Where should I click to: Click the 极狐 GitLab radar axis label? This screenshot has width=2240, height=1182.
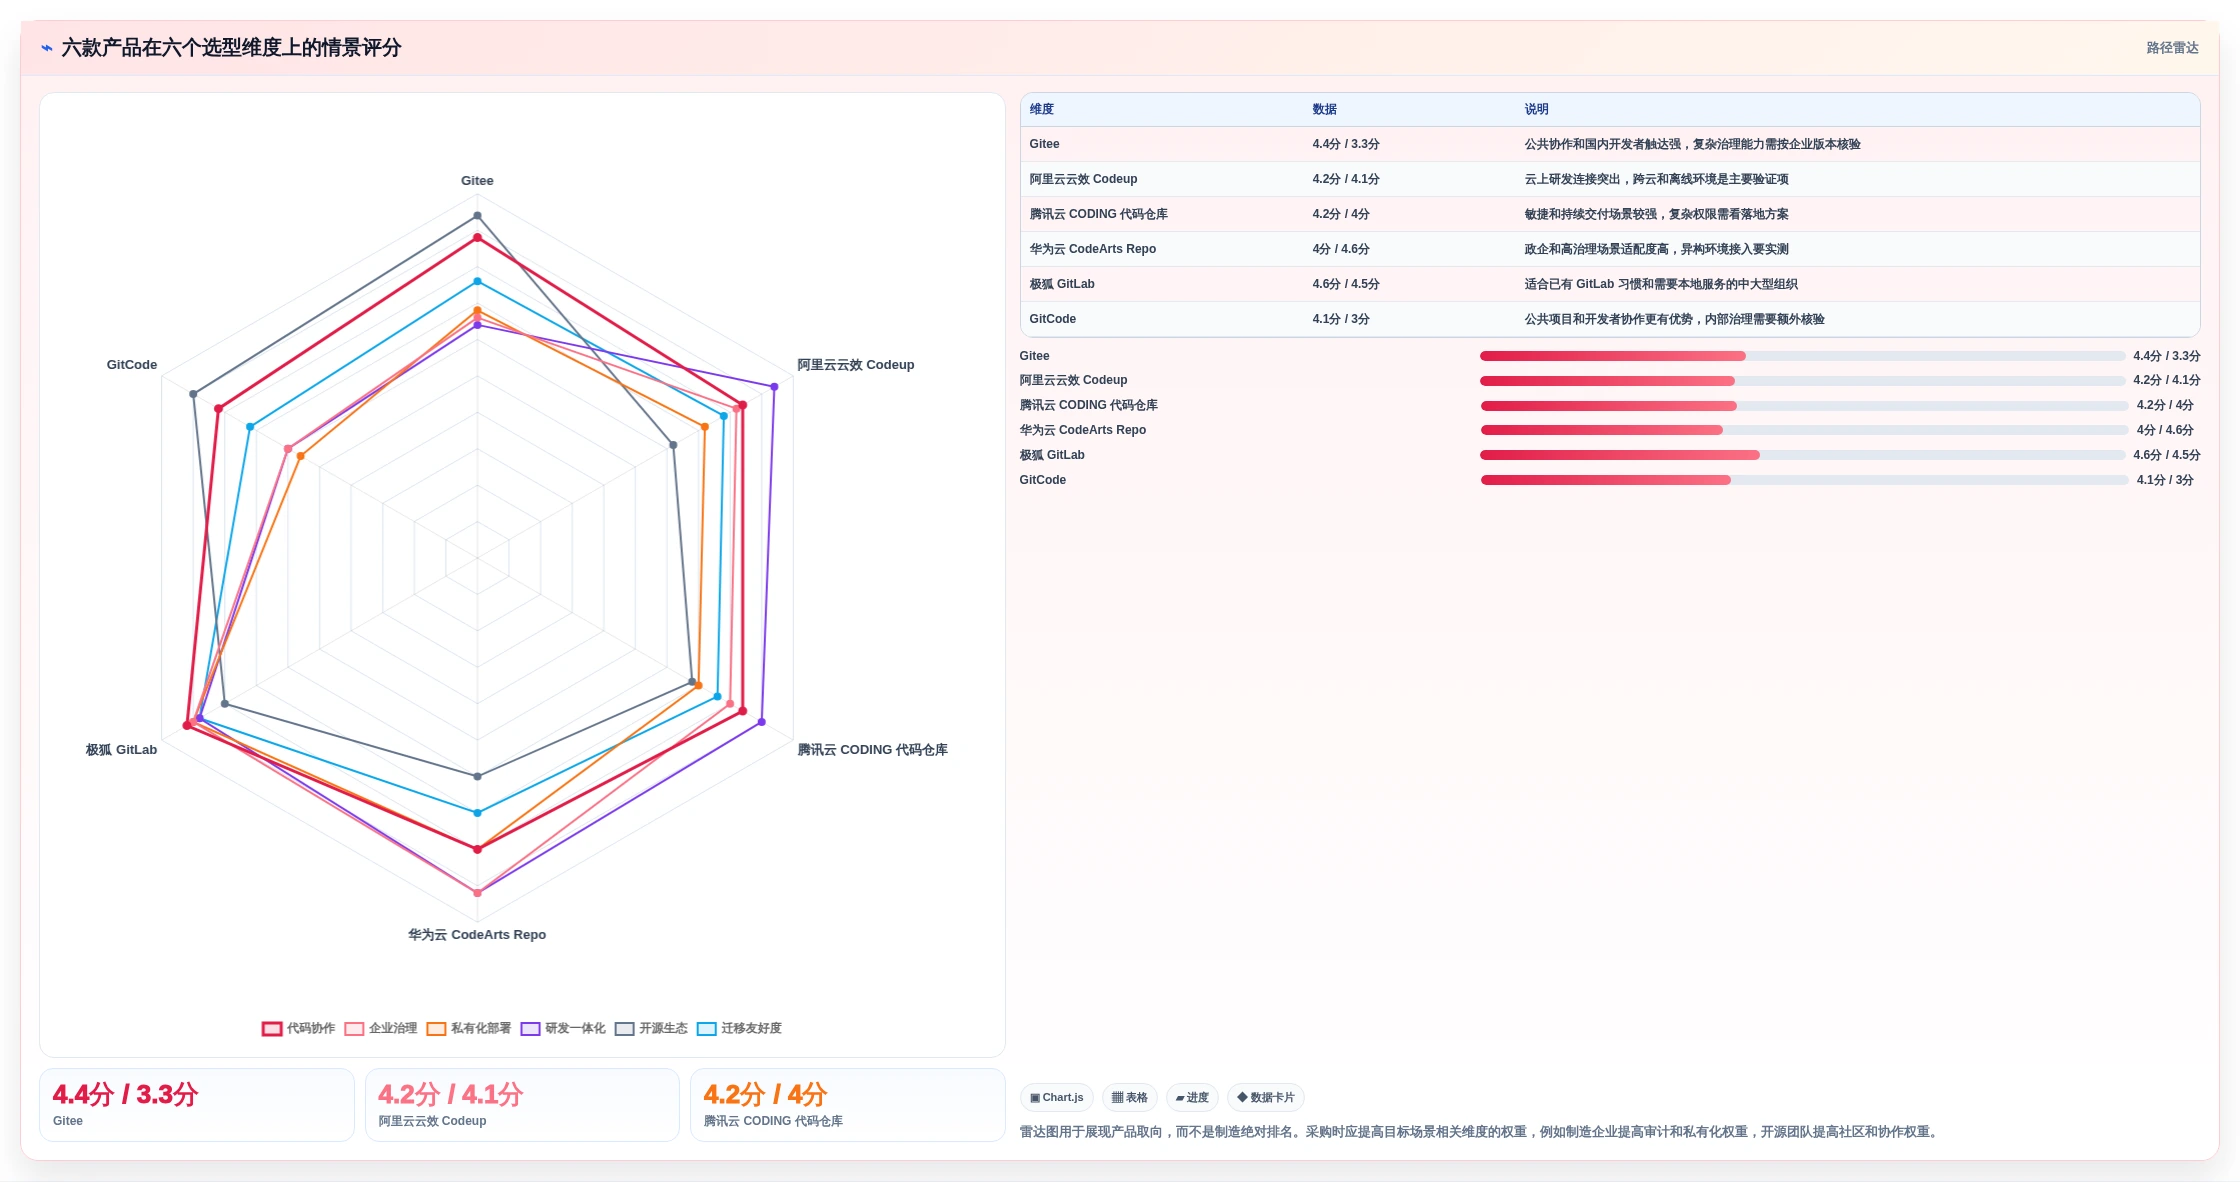coord(121,750)
